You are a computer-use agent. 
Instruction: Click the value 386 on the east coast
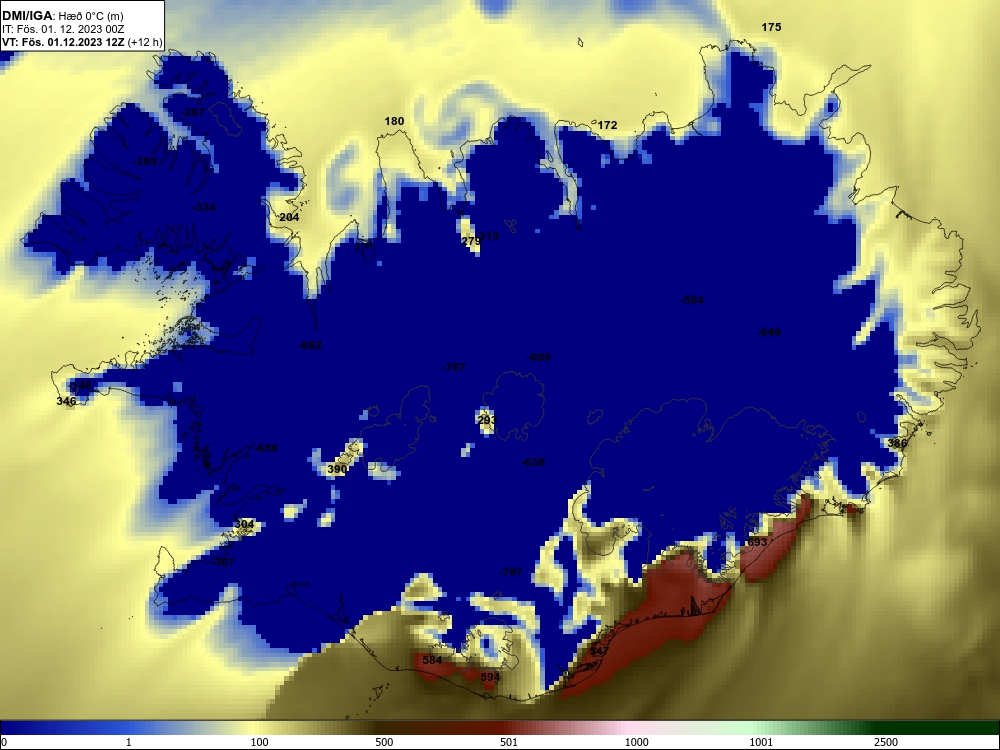[897, 443]
